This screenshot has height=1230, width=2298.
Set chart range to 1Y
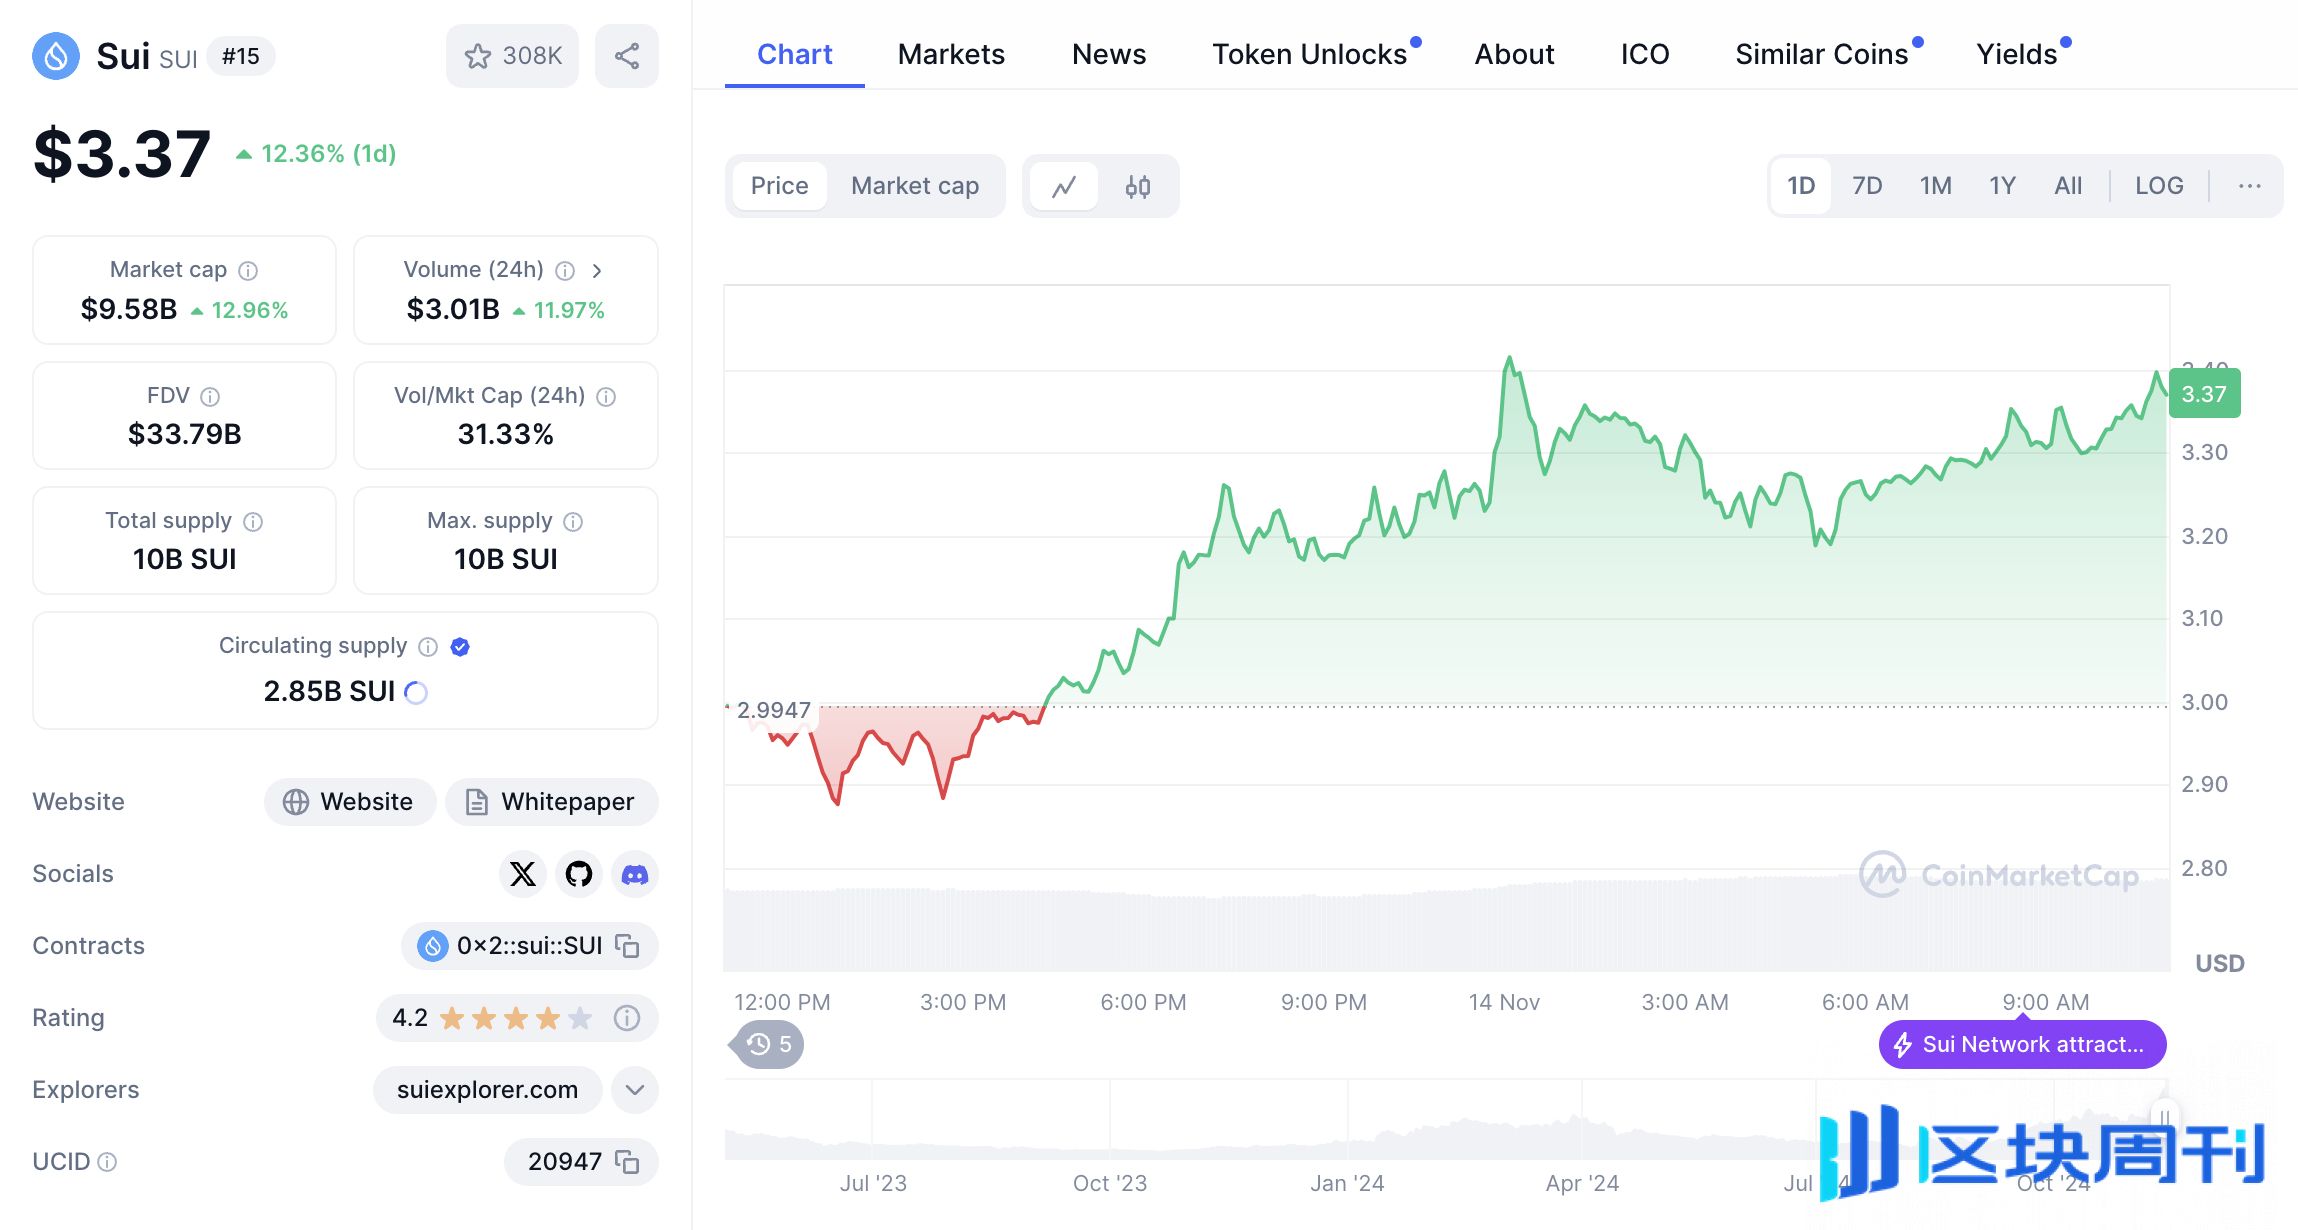coord(2002,186)
